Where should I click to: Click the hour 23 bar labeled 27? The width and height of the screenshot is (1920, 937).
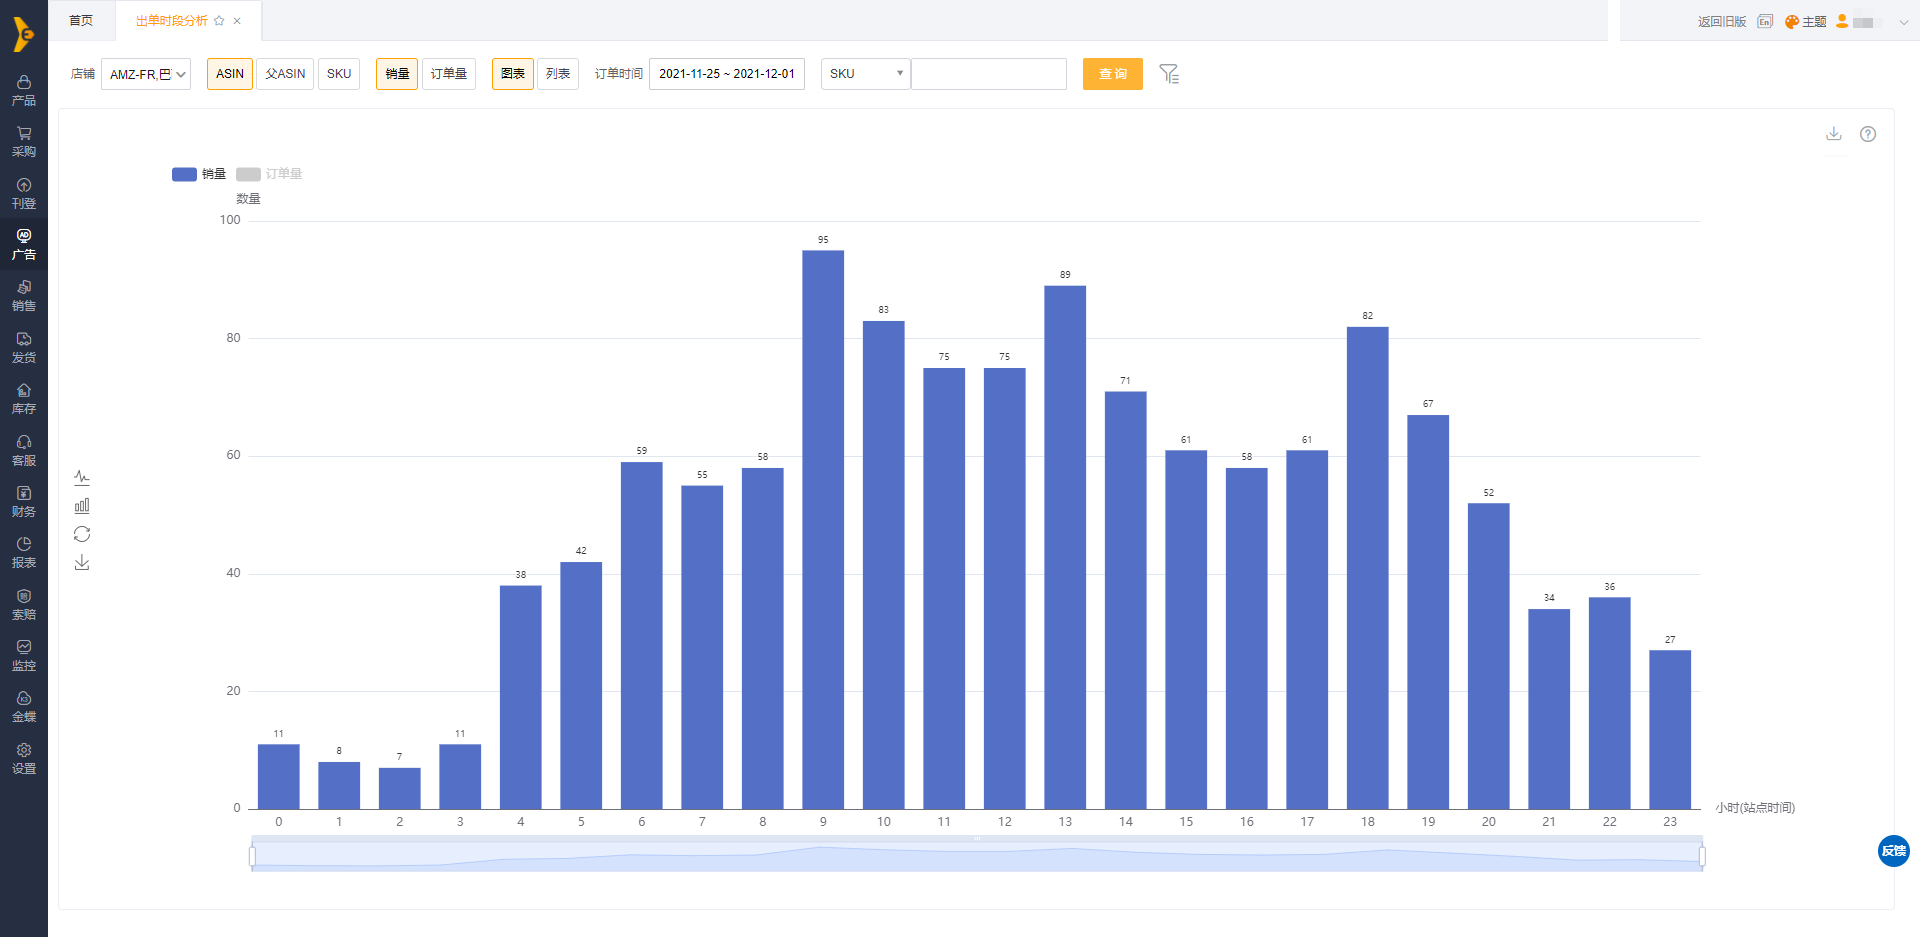pos(1670,730)
